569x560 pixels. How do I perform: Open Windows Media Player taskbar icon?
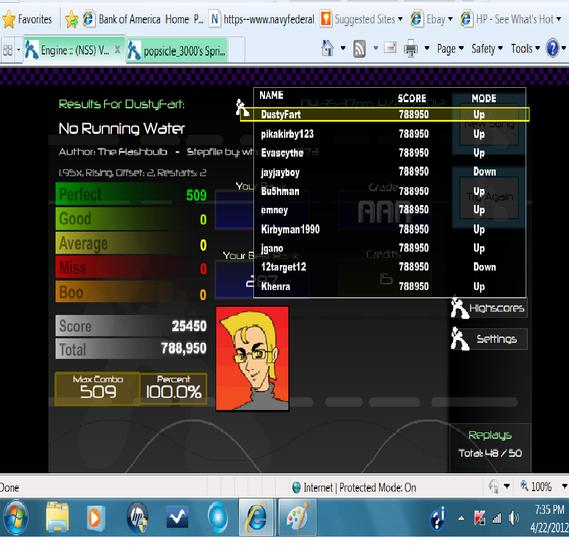pyautogui.click(x=97, y=518)
